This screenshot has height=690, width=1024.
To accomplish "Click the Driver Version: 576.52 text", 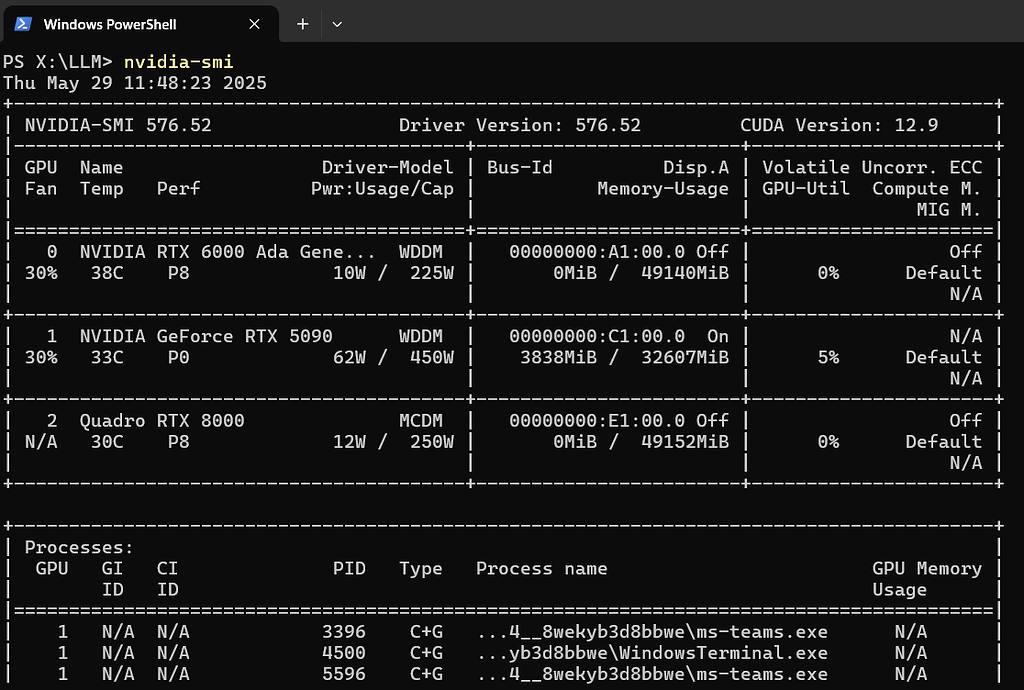I will click(519, 126).
